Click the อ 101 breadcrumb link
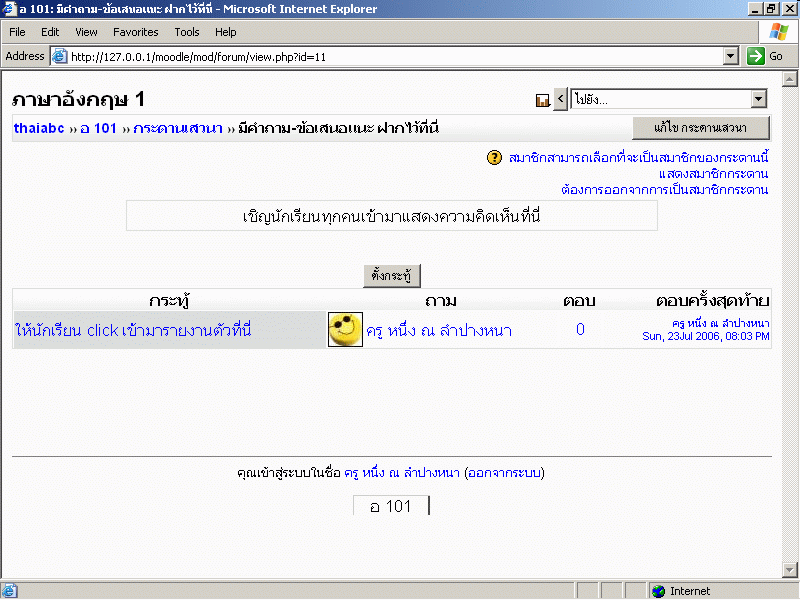Image resolution: width=800 pixels, height=600 pixels. click(98, 128)
